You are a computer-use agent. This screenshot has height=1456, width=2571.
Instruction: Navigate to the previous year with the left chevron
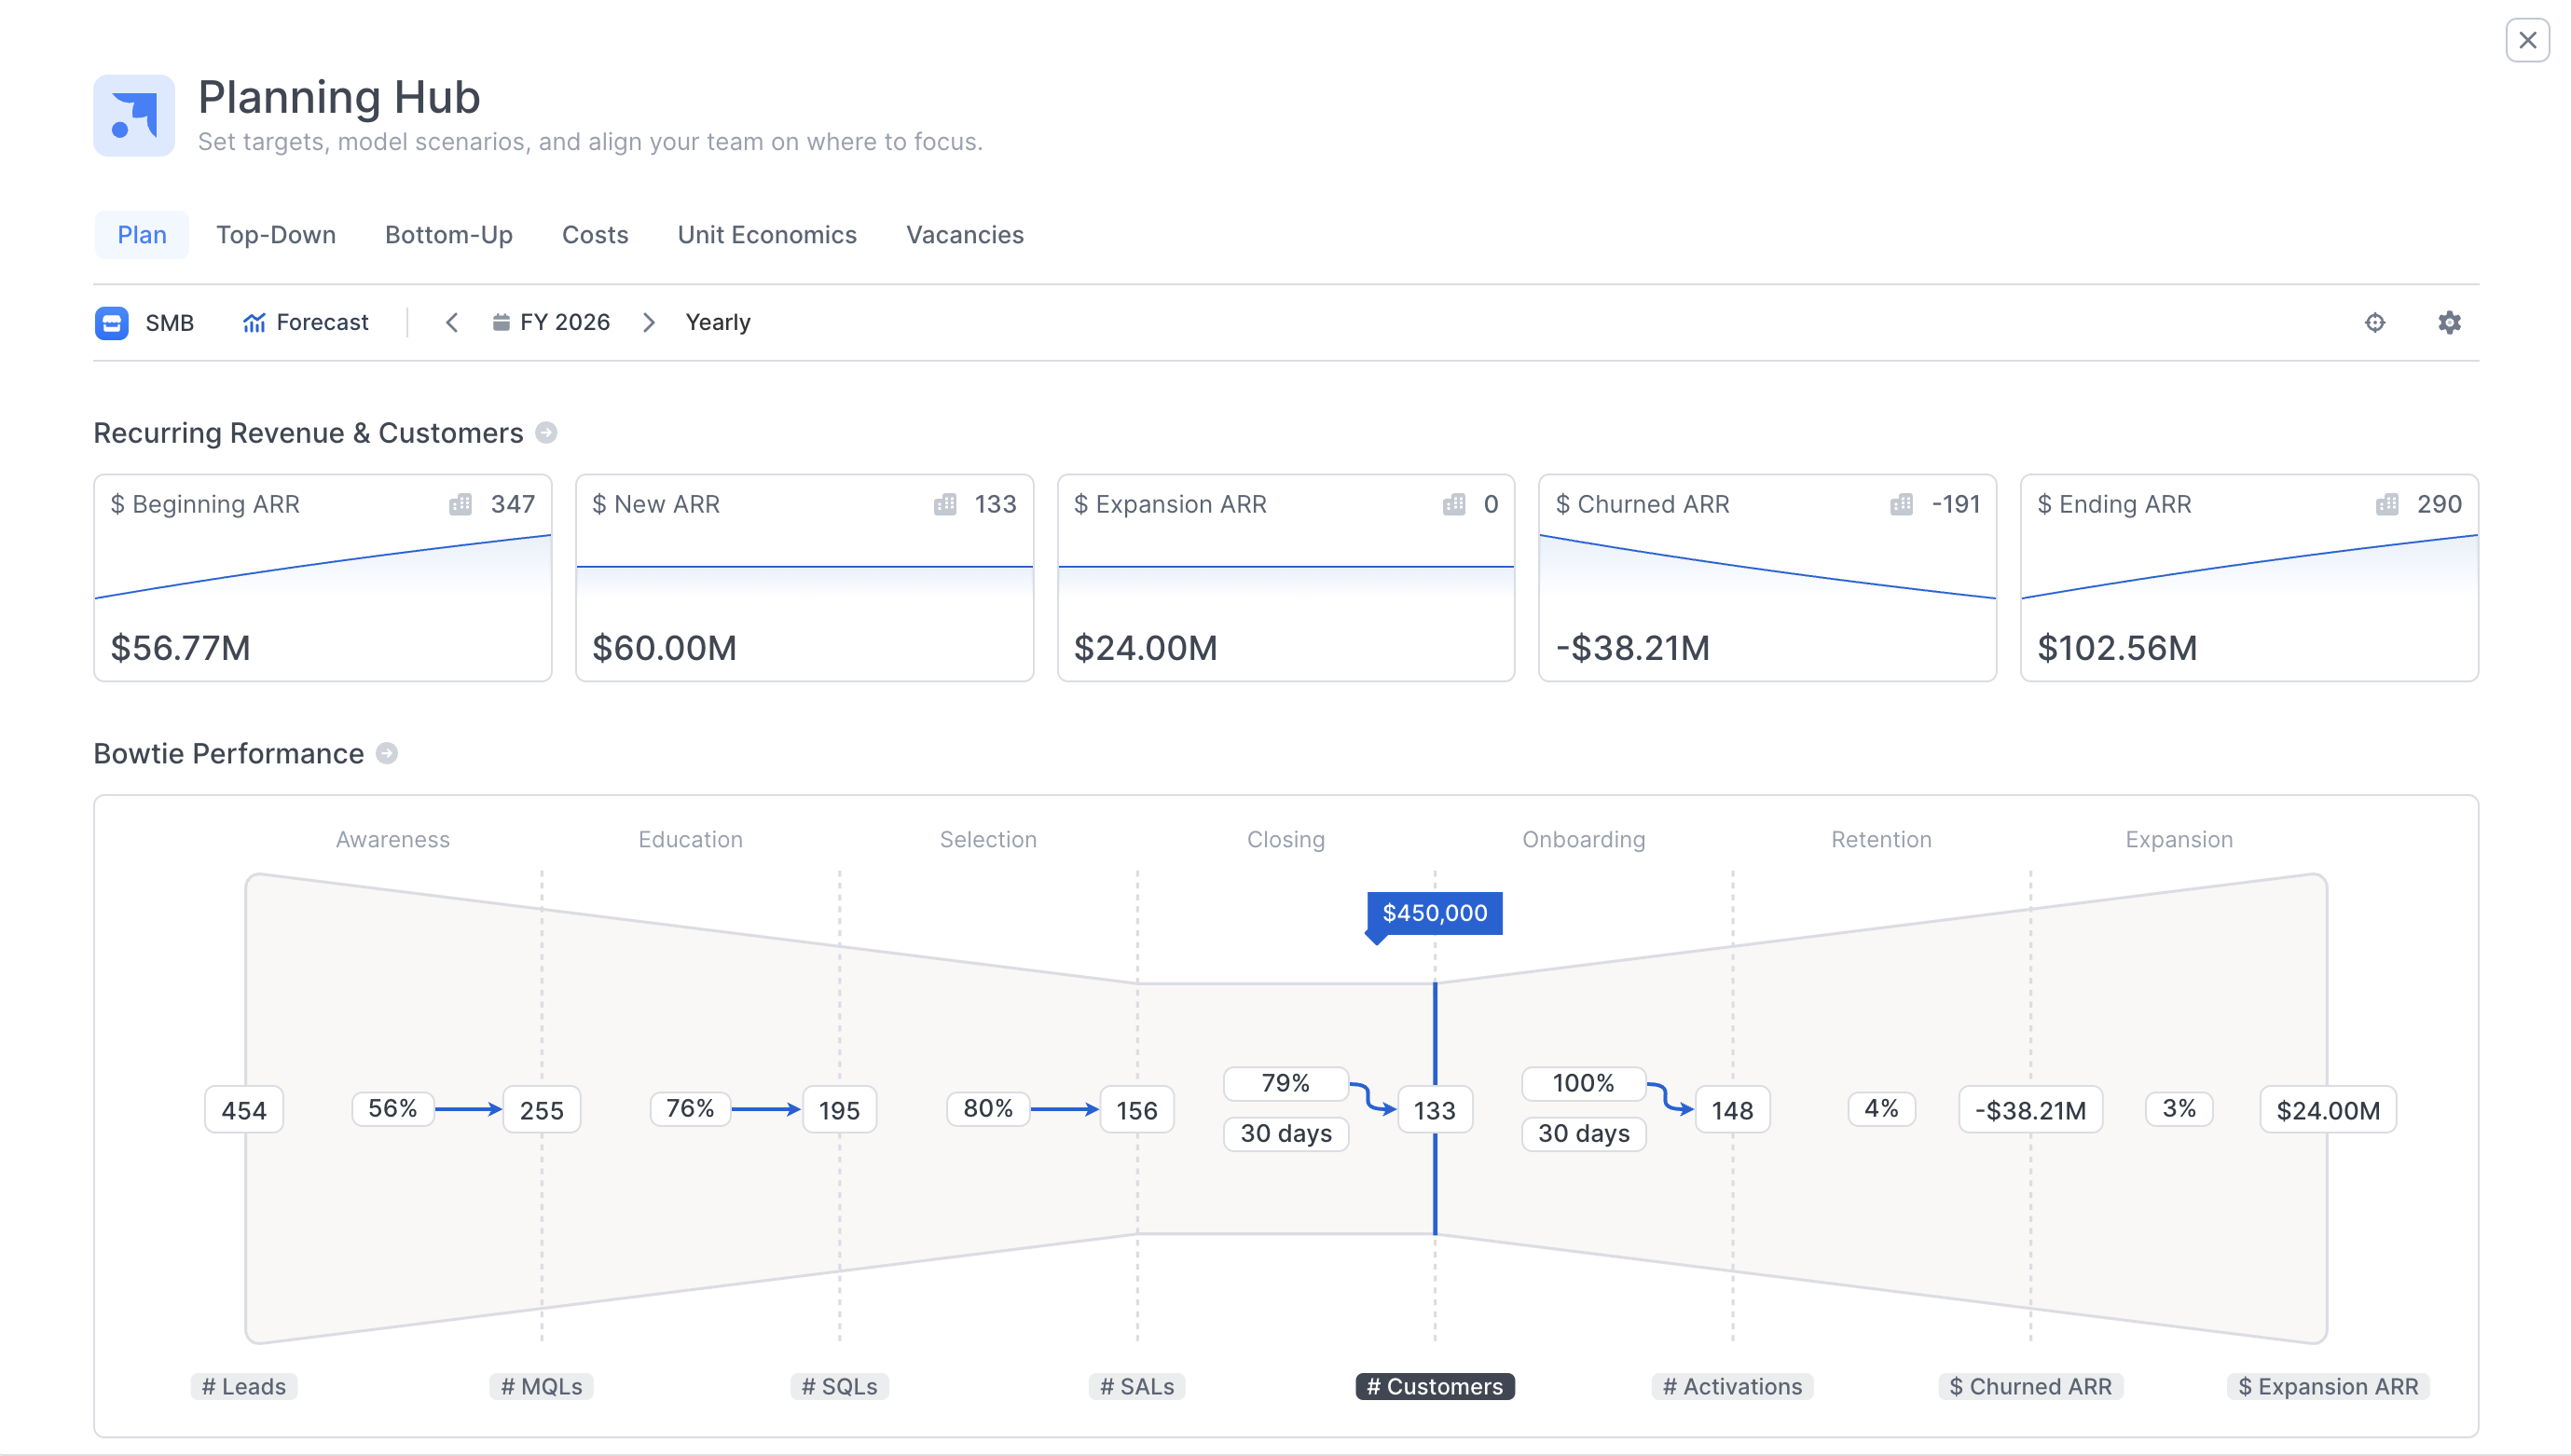point(451,322)
